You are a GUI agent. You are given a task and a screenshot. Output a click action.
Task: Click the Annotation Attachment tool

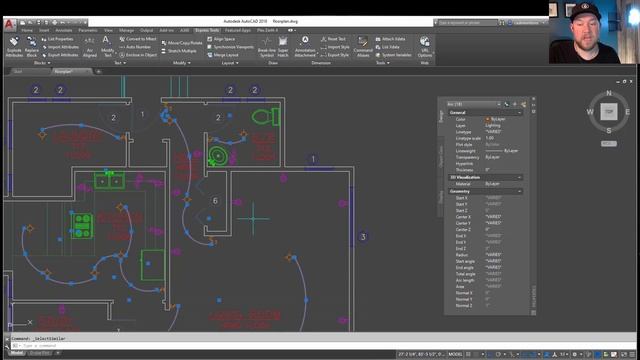click(x=305, y=47)
